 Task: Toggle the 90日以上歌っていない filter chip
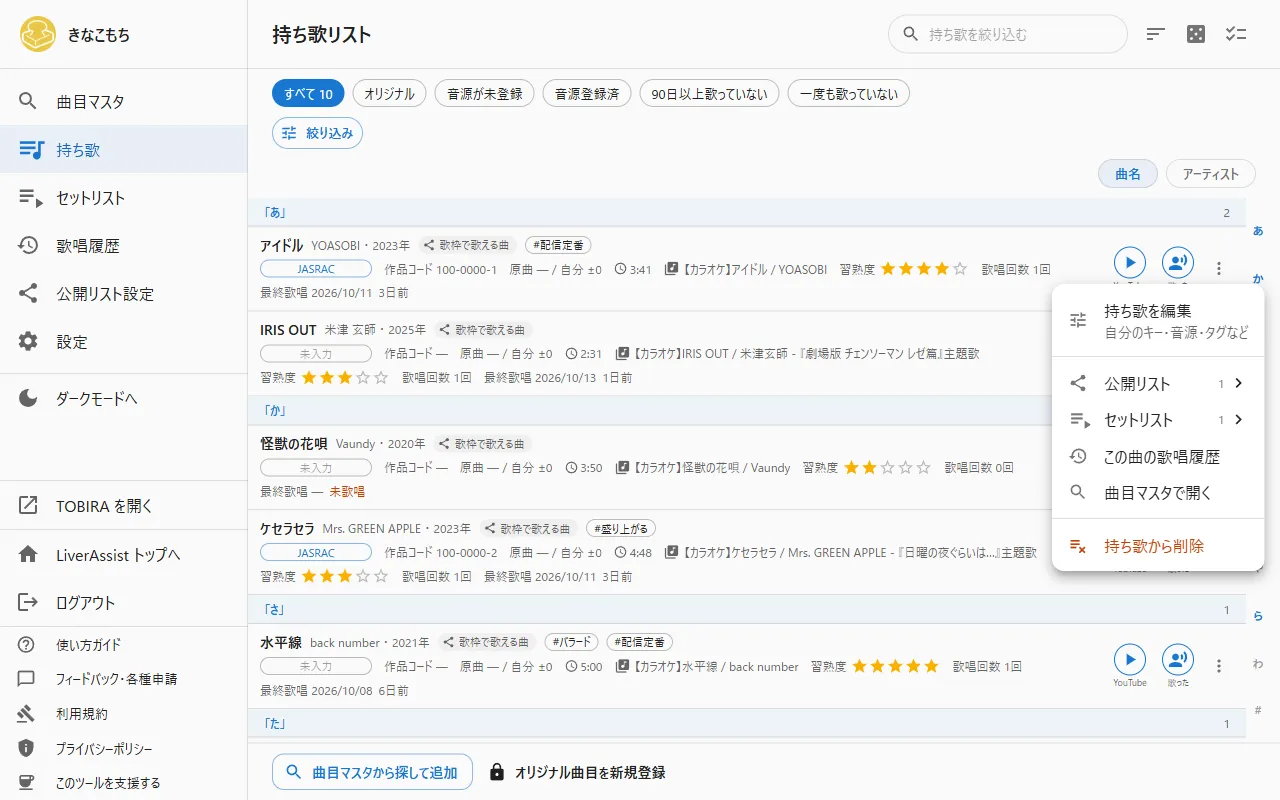pyautogui.click(x=709, y=94)
